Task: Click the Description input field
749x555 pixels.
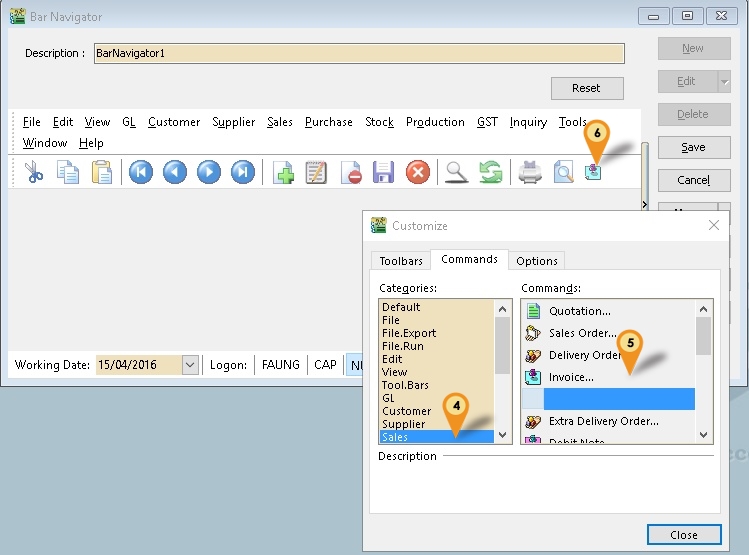Action: (x=359, y=53)
